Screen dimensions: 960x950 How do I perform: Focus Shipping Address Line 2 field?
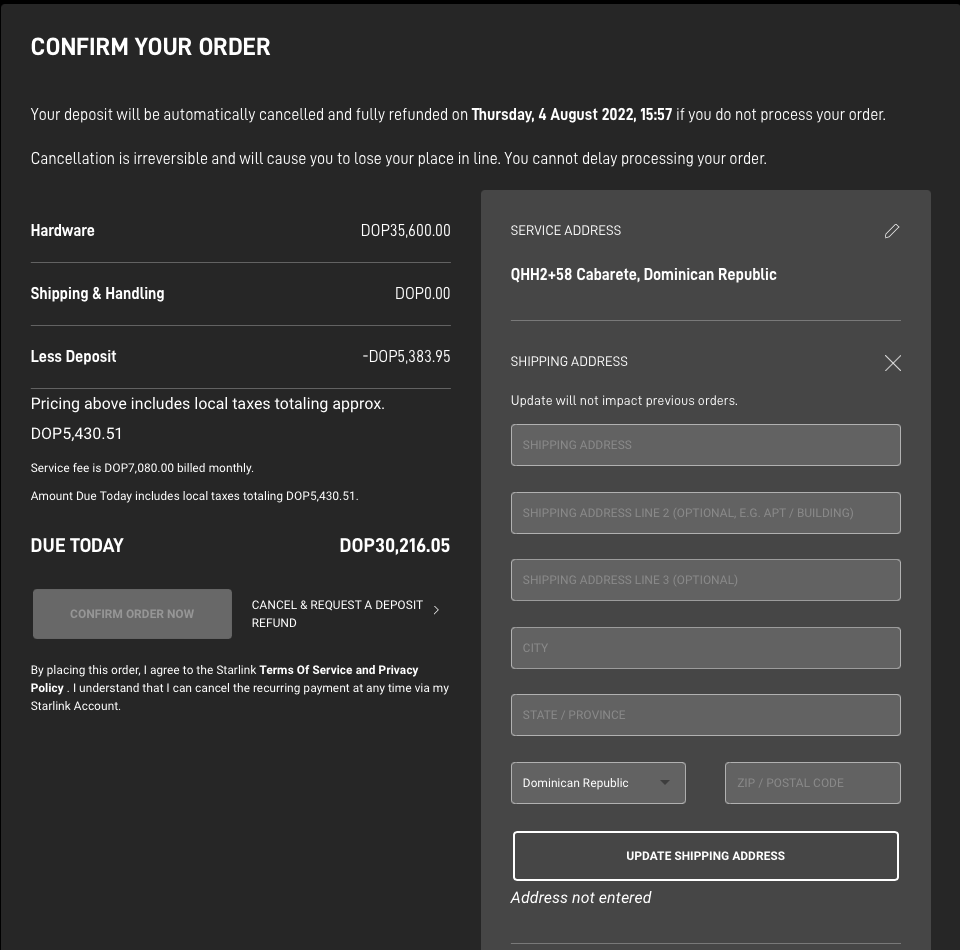point(706,513)
